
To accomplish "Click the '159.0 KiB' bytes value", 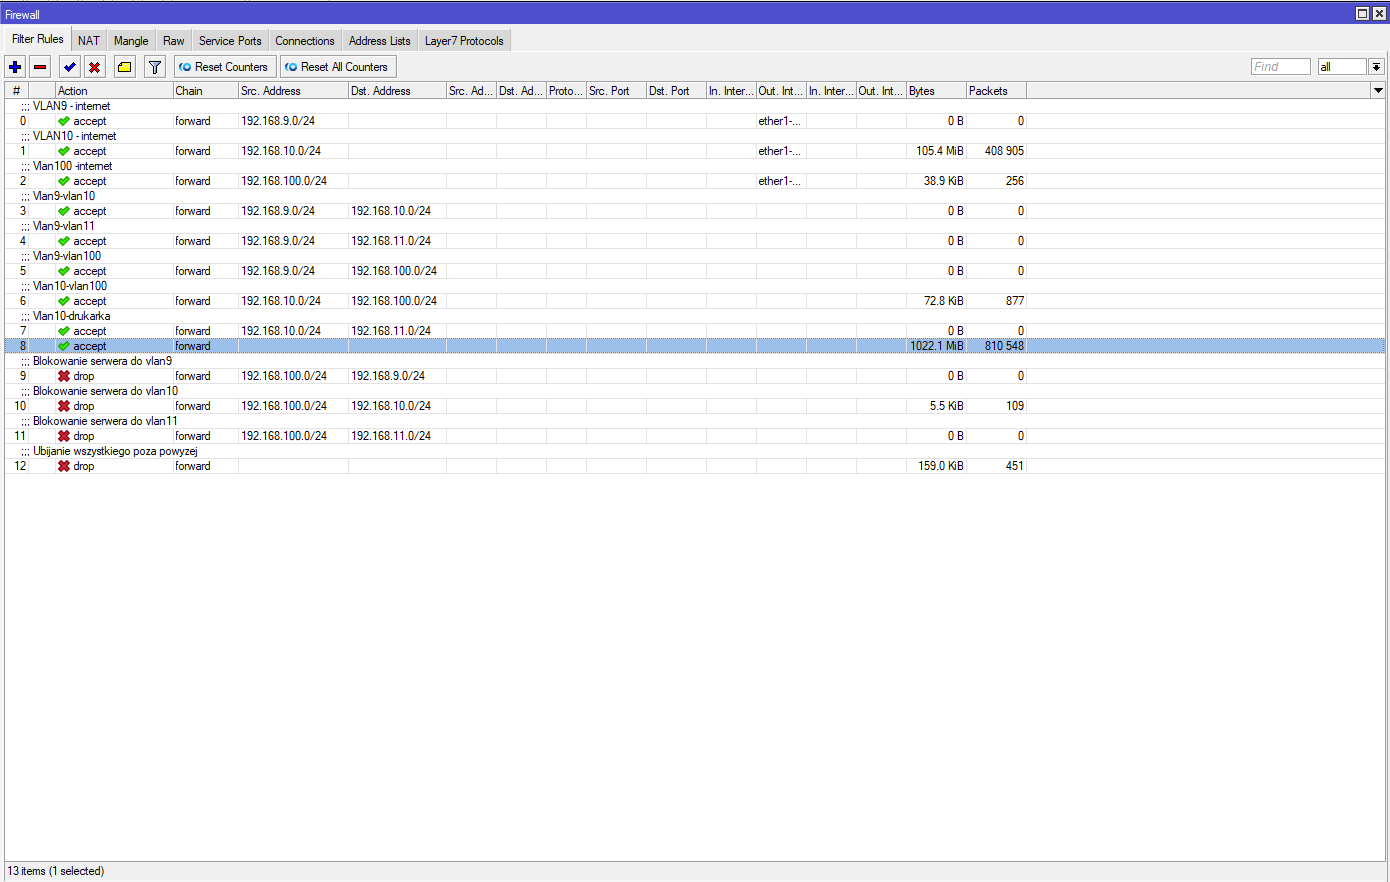I will (x=941, y=466).
